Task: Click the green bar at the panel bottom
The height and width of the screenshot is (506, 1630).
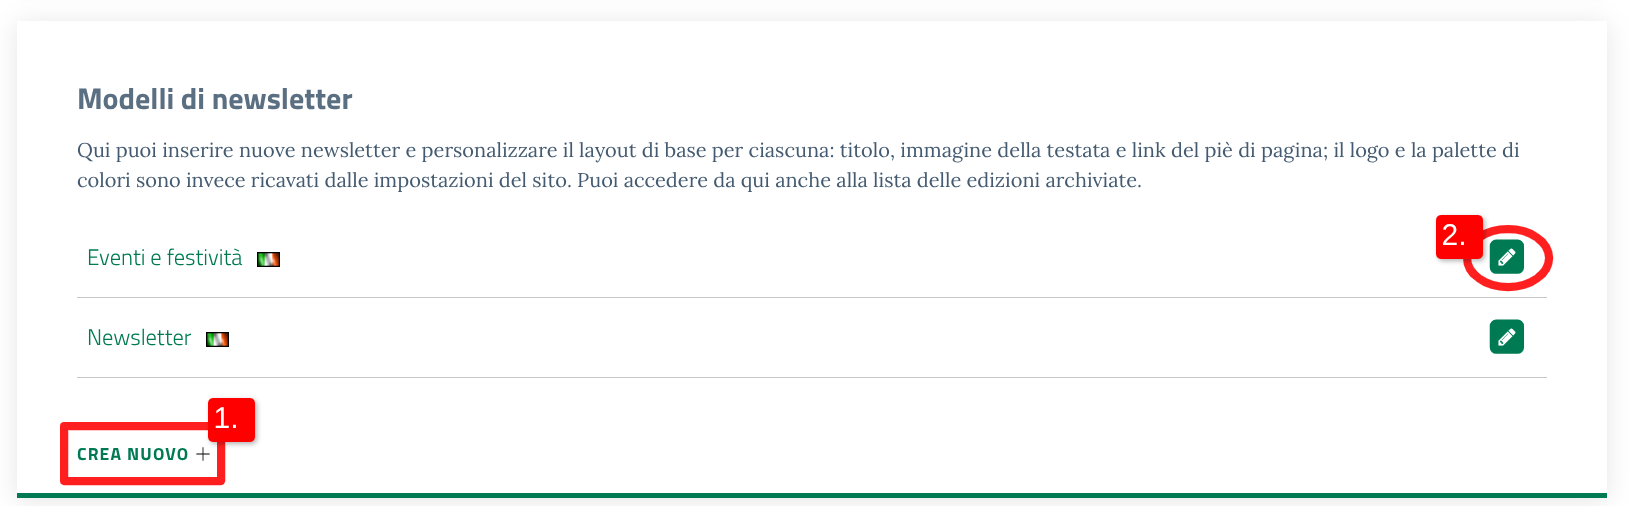Action: (x=812, y=495)
